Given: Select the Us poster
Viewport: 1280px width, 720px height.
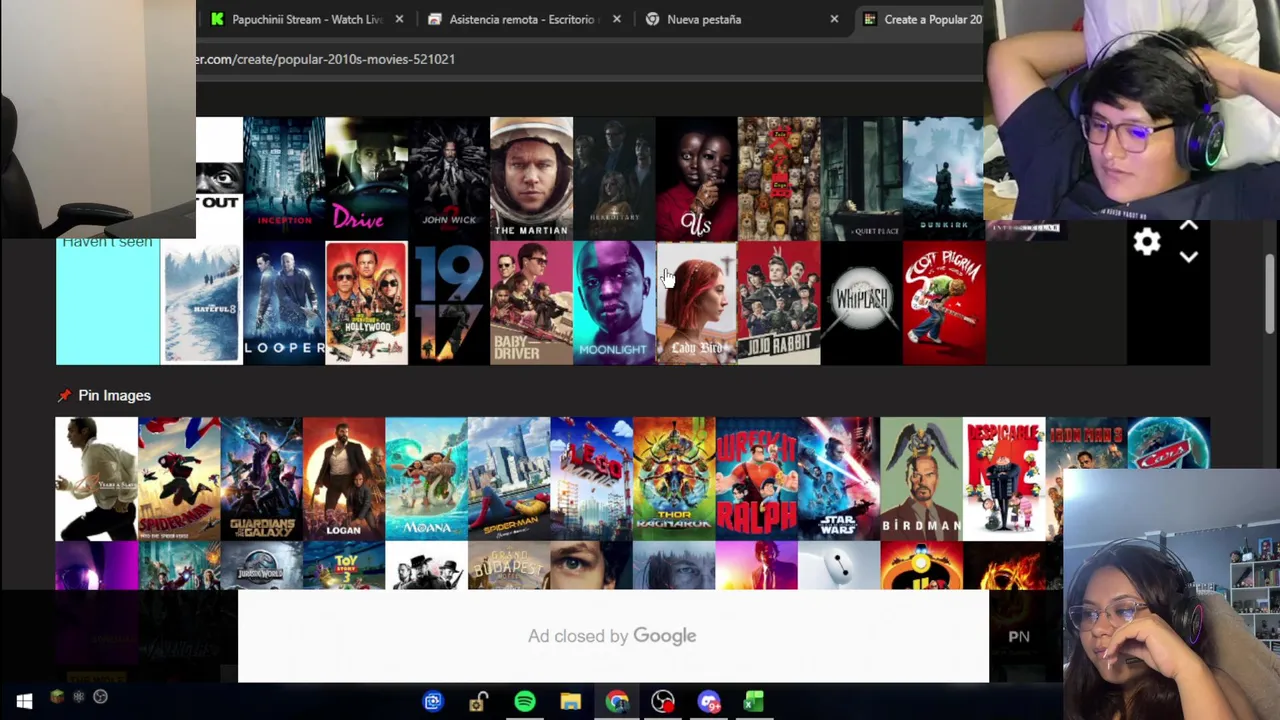Looking at the screenshot, I should click(696, 178).
